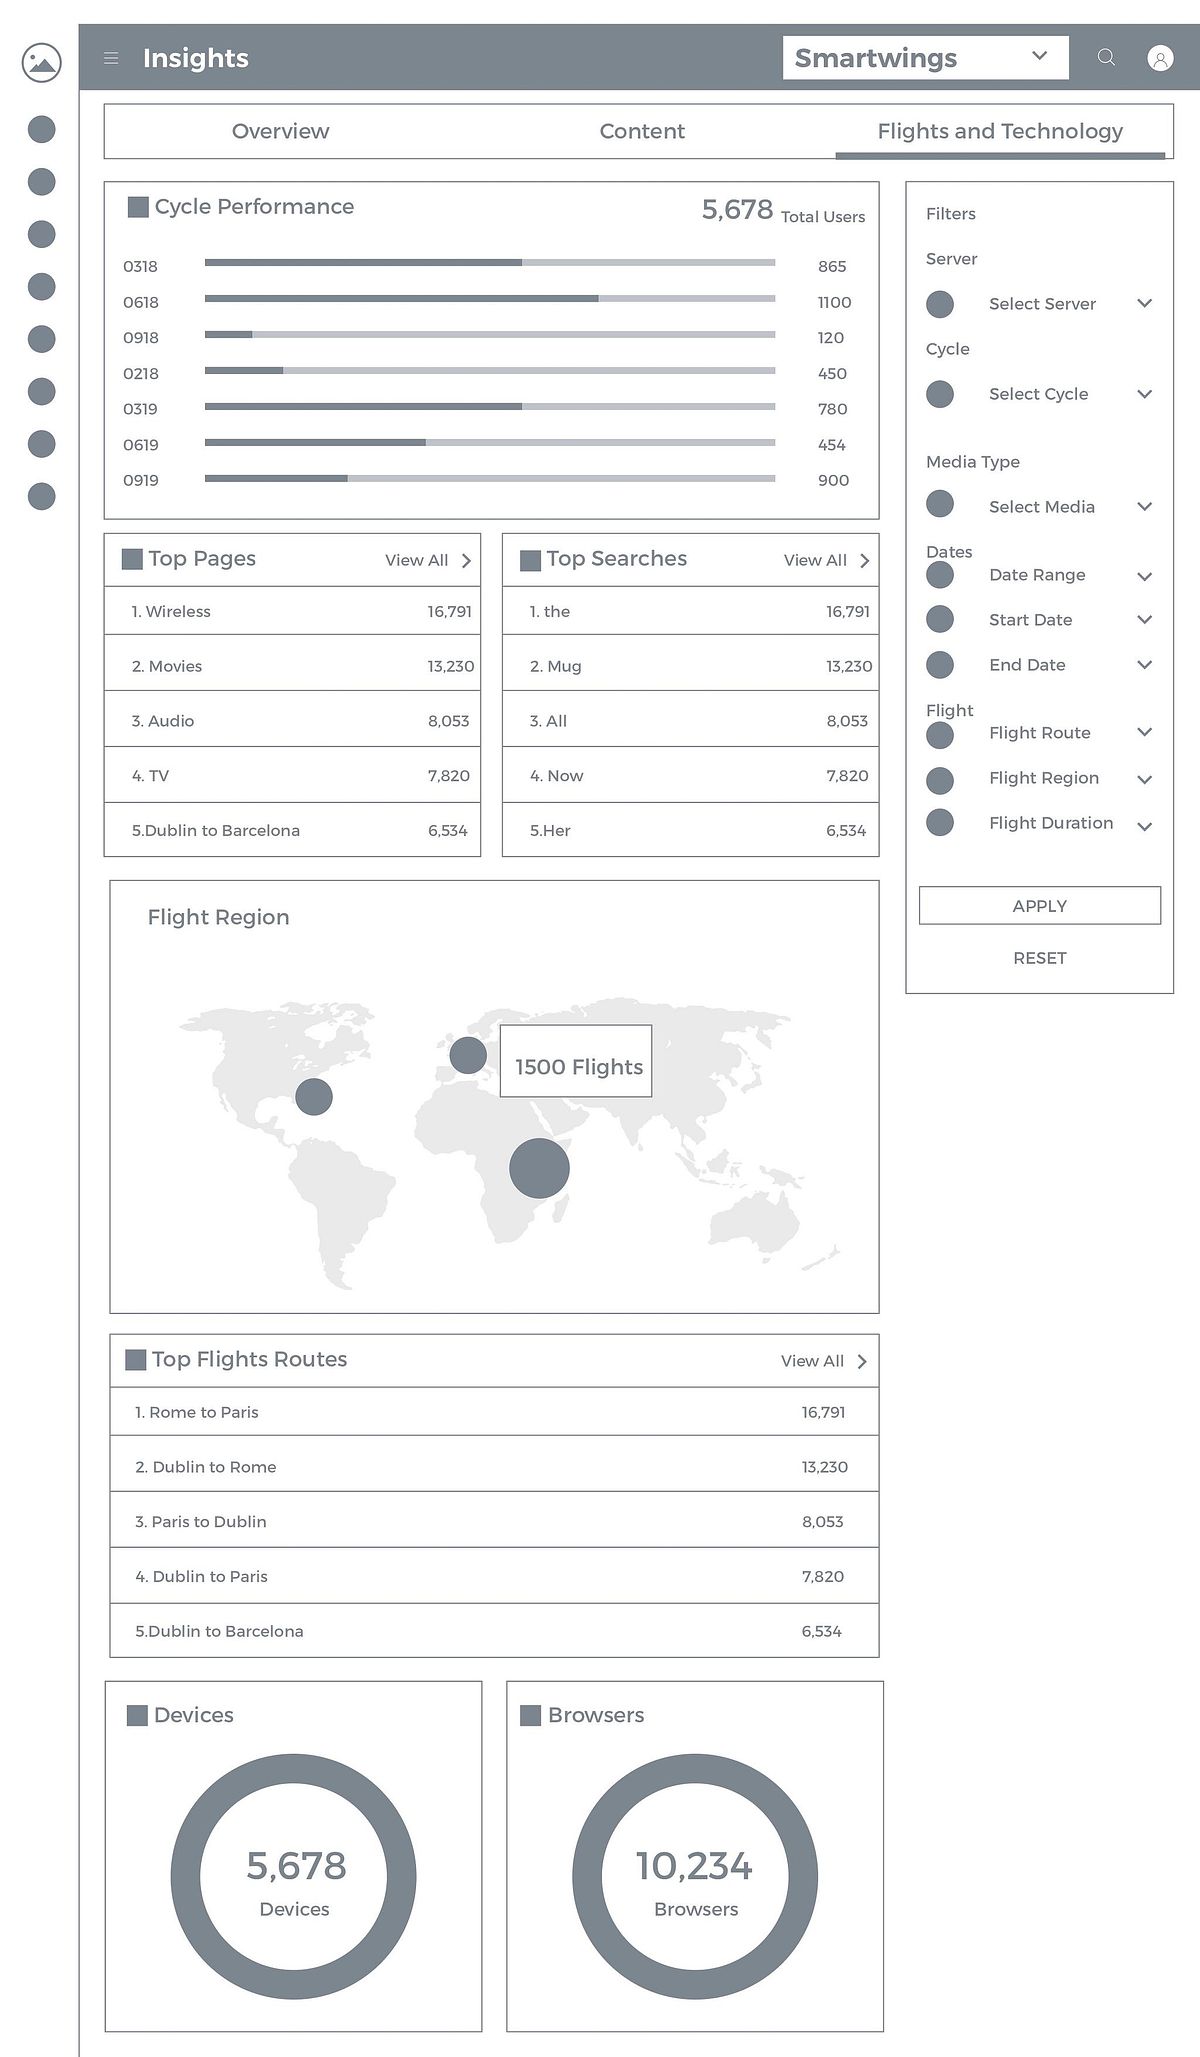View All in Top Searches panel

tap(826, 561)
